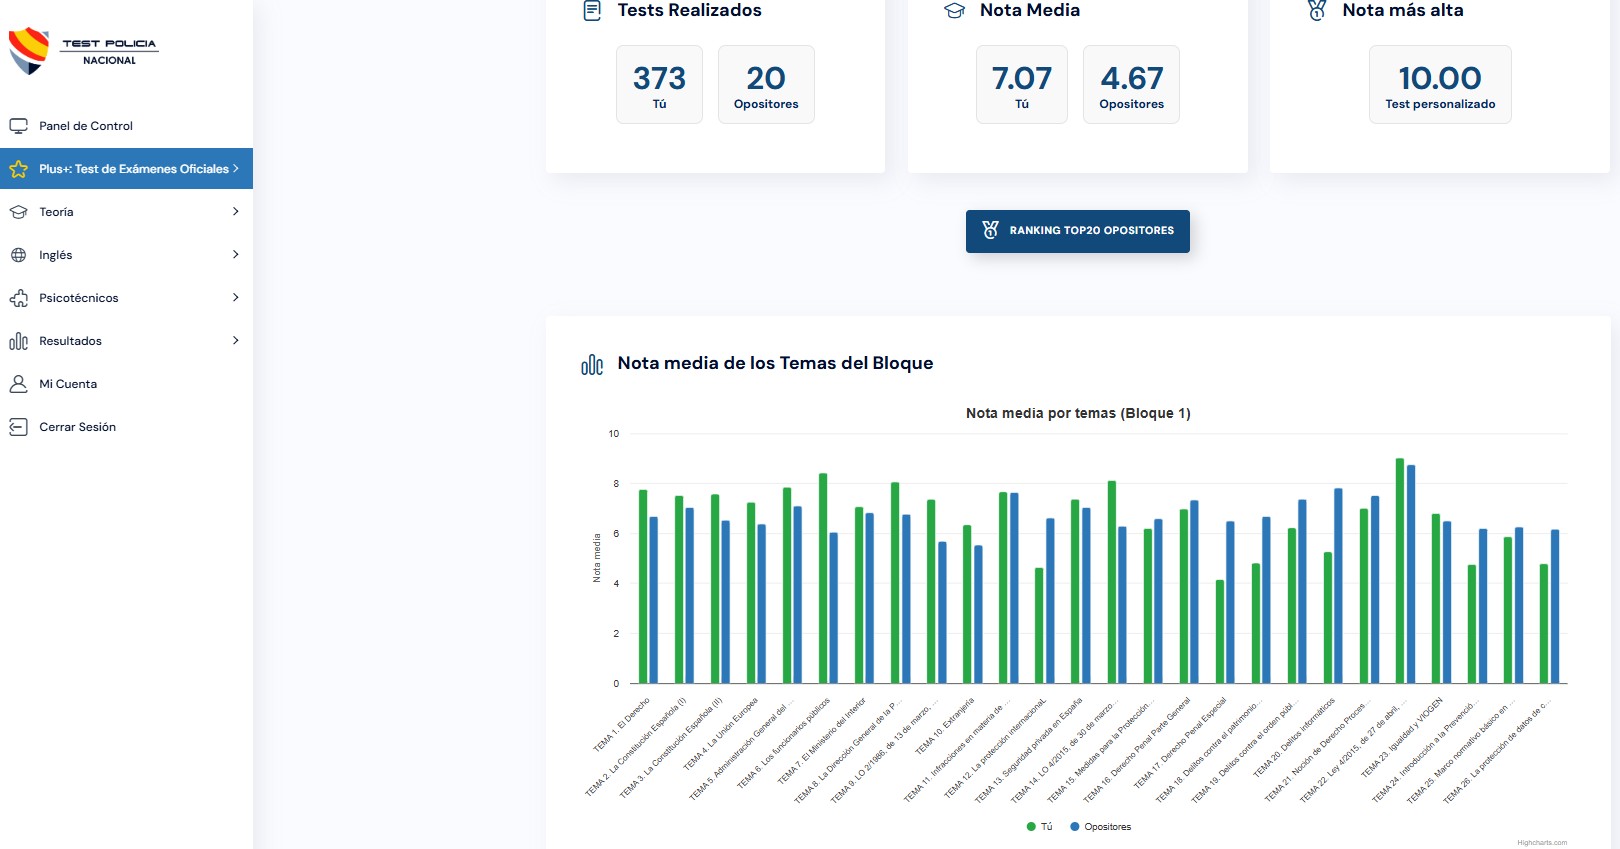Click the globe icon next to Inglés
The image size is (1620, 849).
coord(18,255)
